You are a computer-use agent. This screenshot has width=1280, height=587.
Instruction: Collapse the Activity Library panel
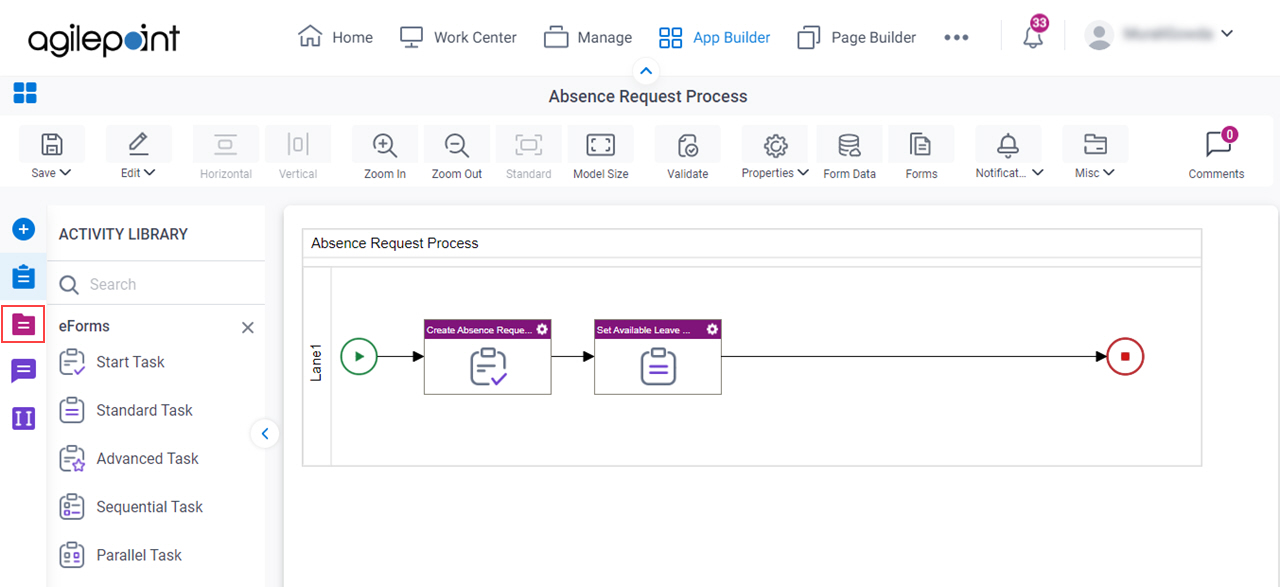[x=265, y=434]
